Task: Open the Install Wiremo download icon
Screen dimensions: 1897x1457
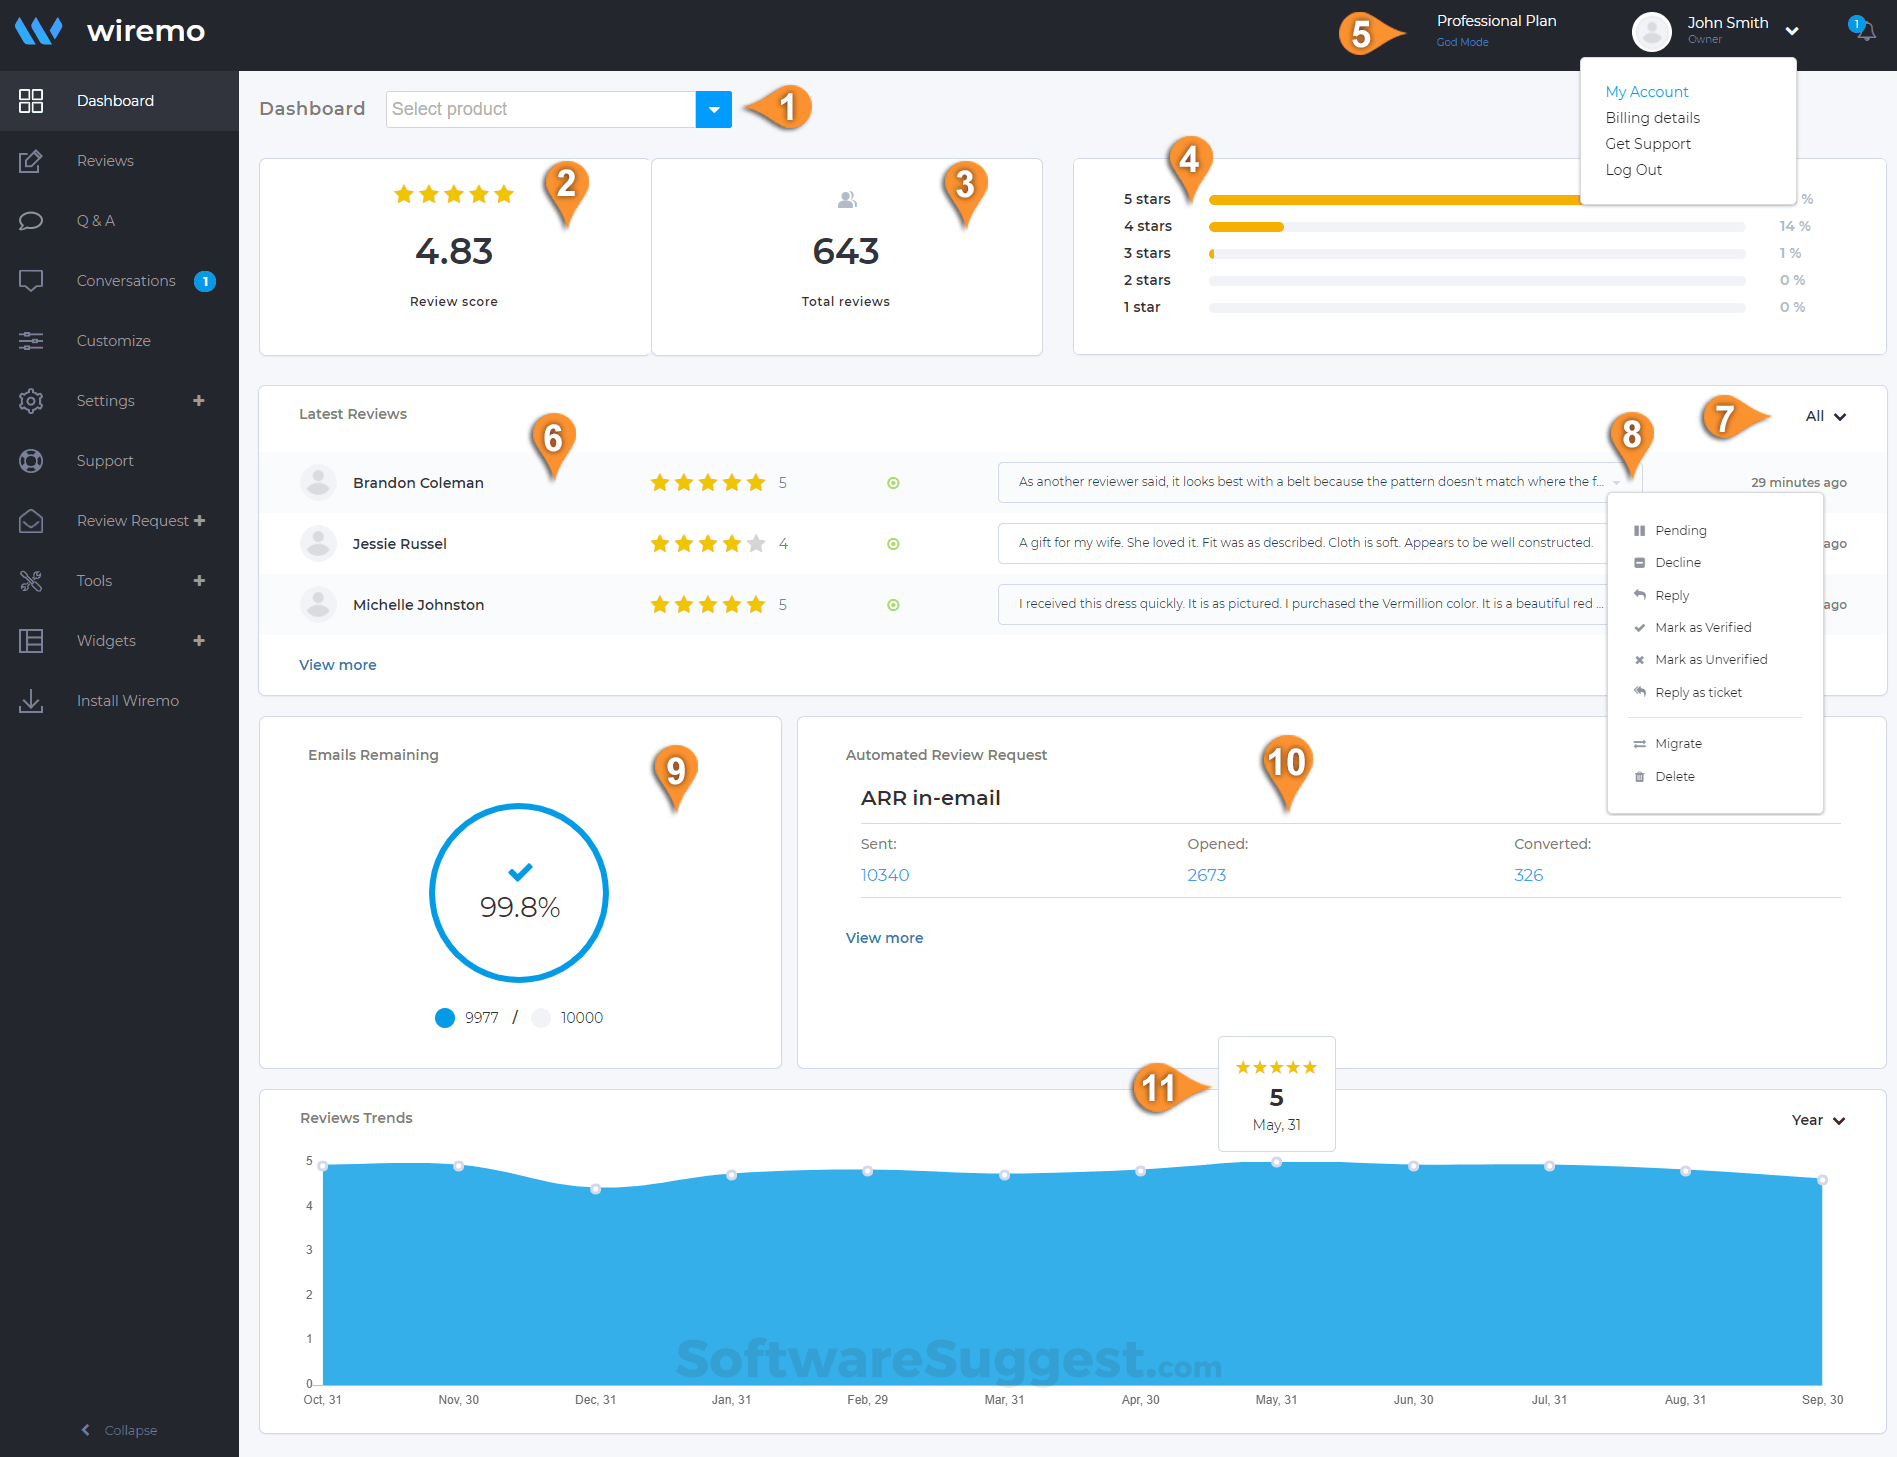Action: pos(31,700)
